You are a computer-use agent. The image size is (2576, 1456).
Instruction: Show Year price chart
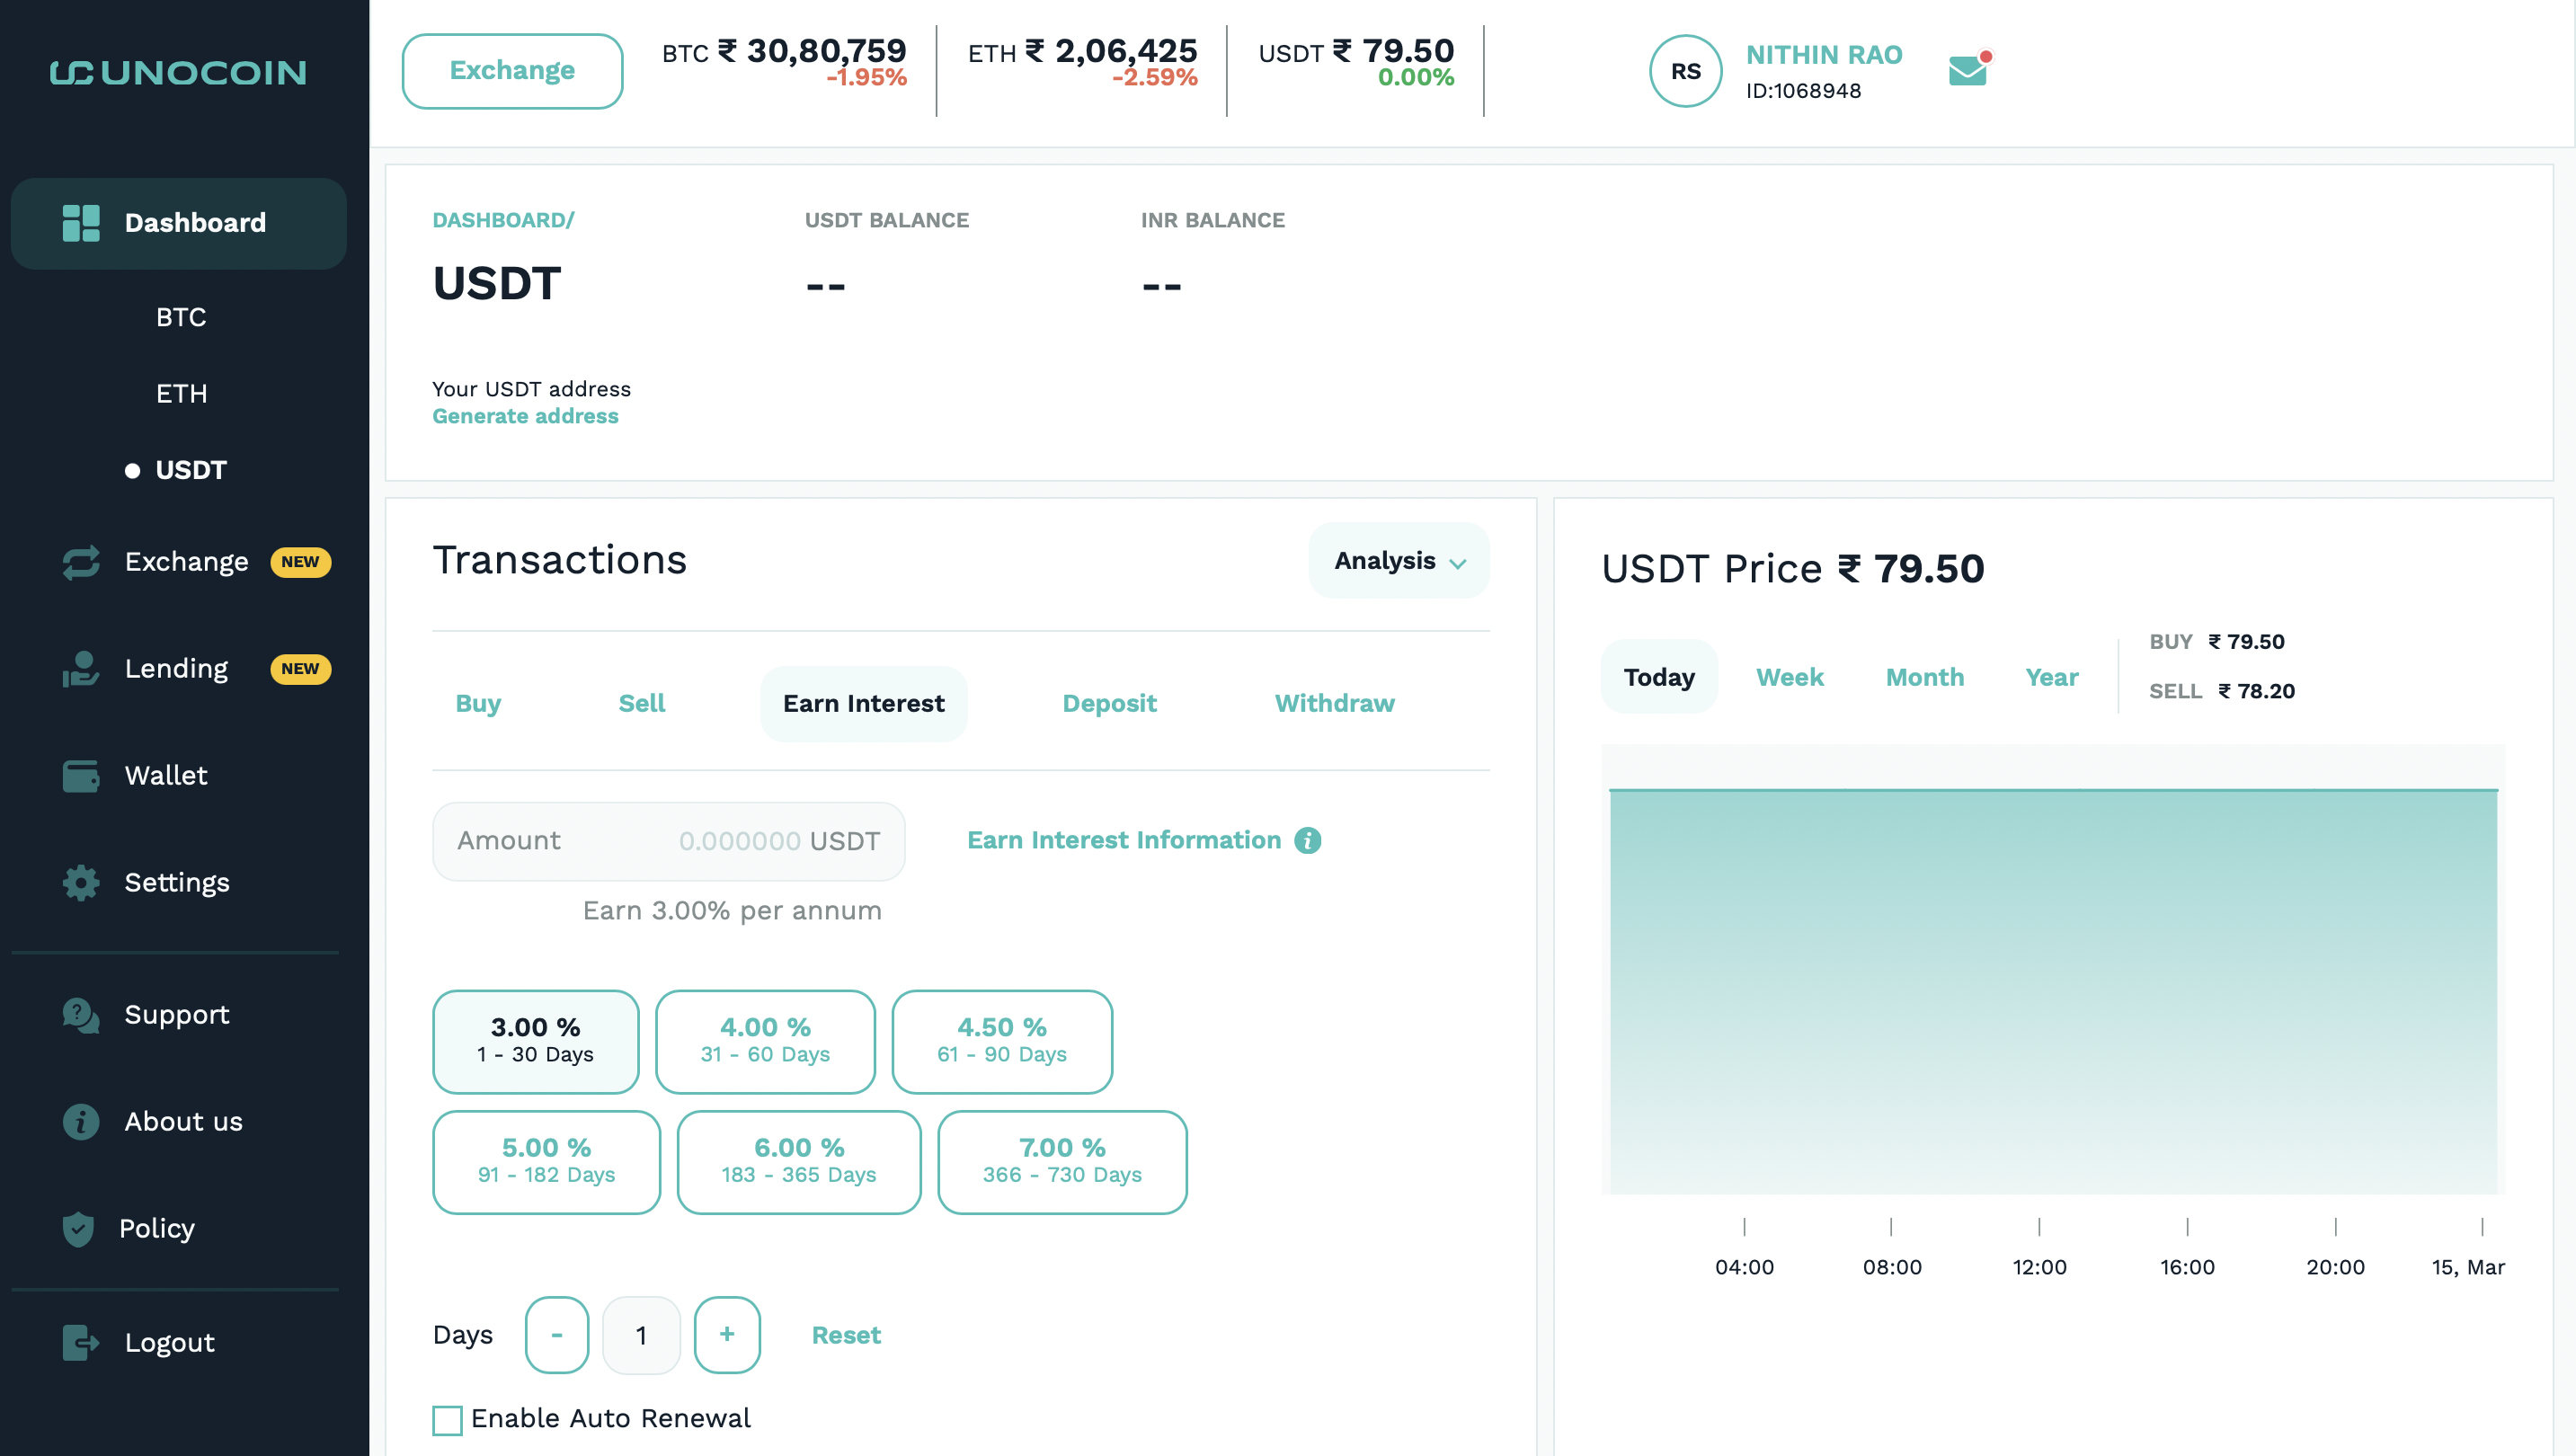click(2052, 677)
